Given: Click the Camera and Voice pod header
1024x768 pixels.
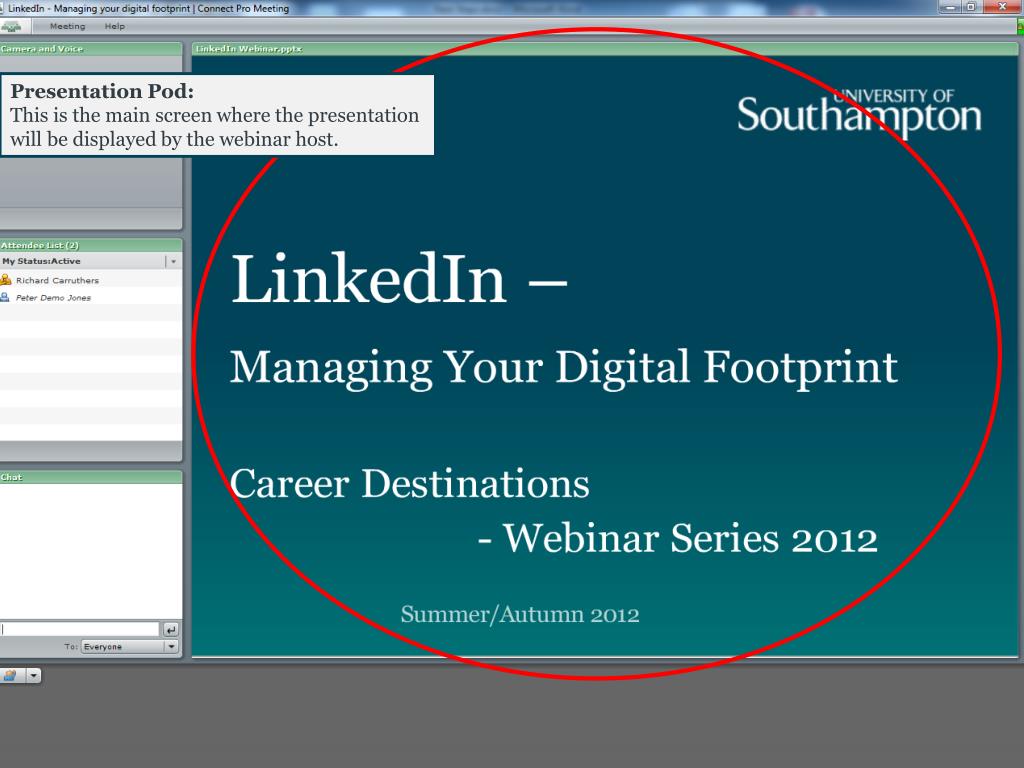Looking at the screenshot, I should tap(91, 49).
